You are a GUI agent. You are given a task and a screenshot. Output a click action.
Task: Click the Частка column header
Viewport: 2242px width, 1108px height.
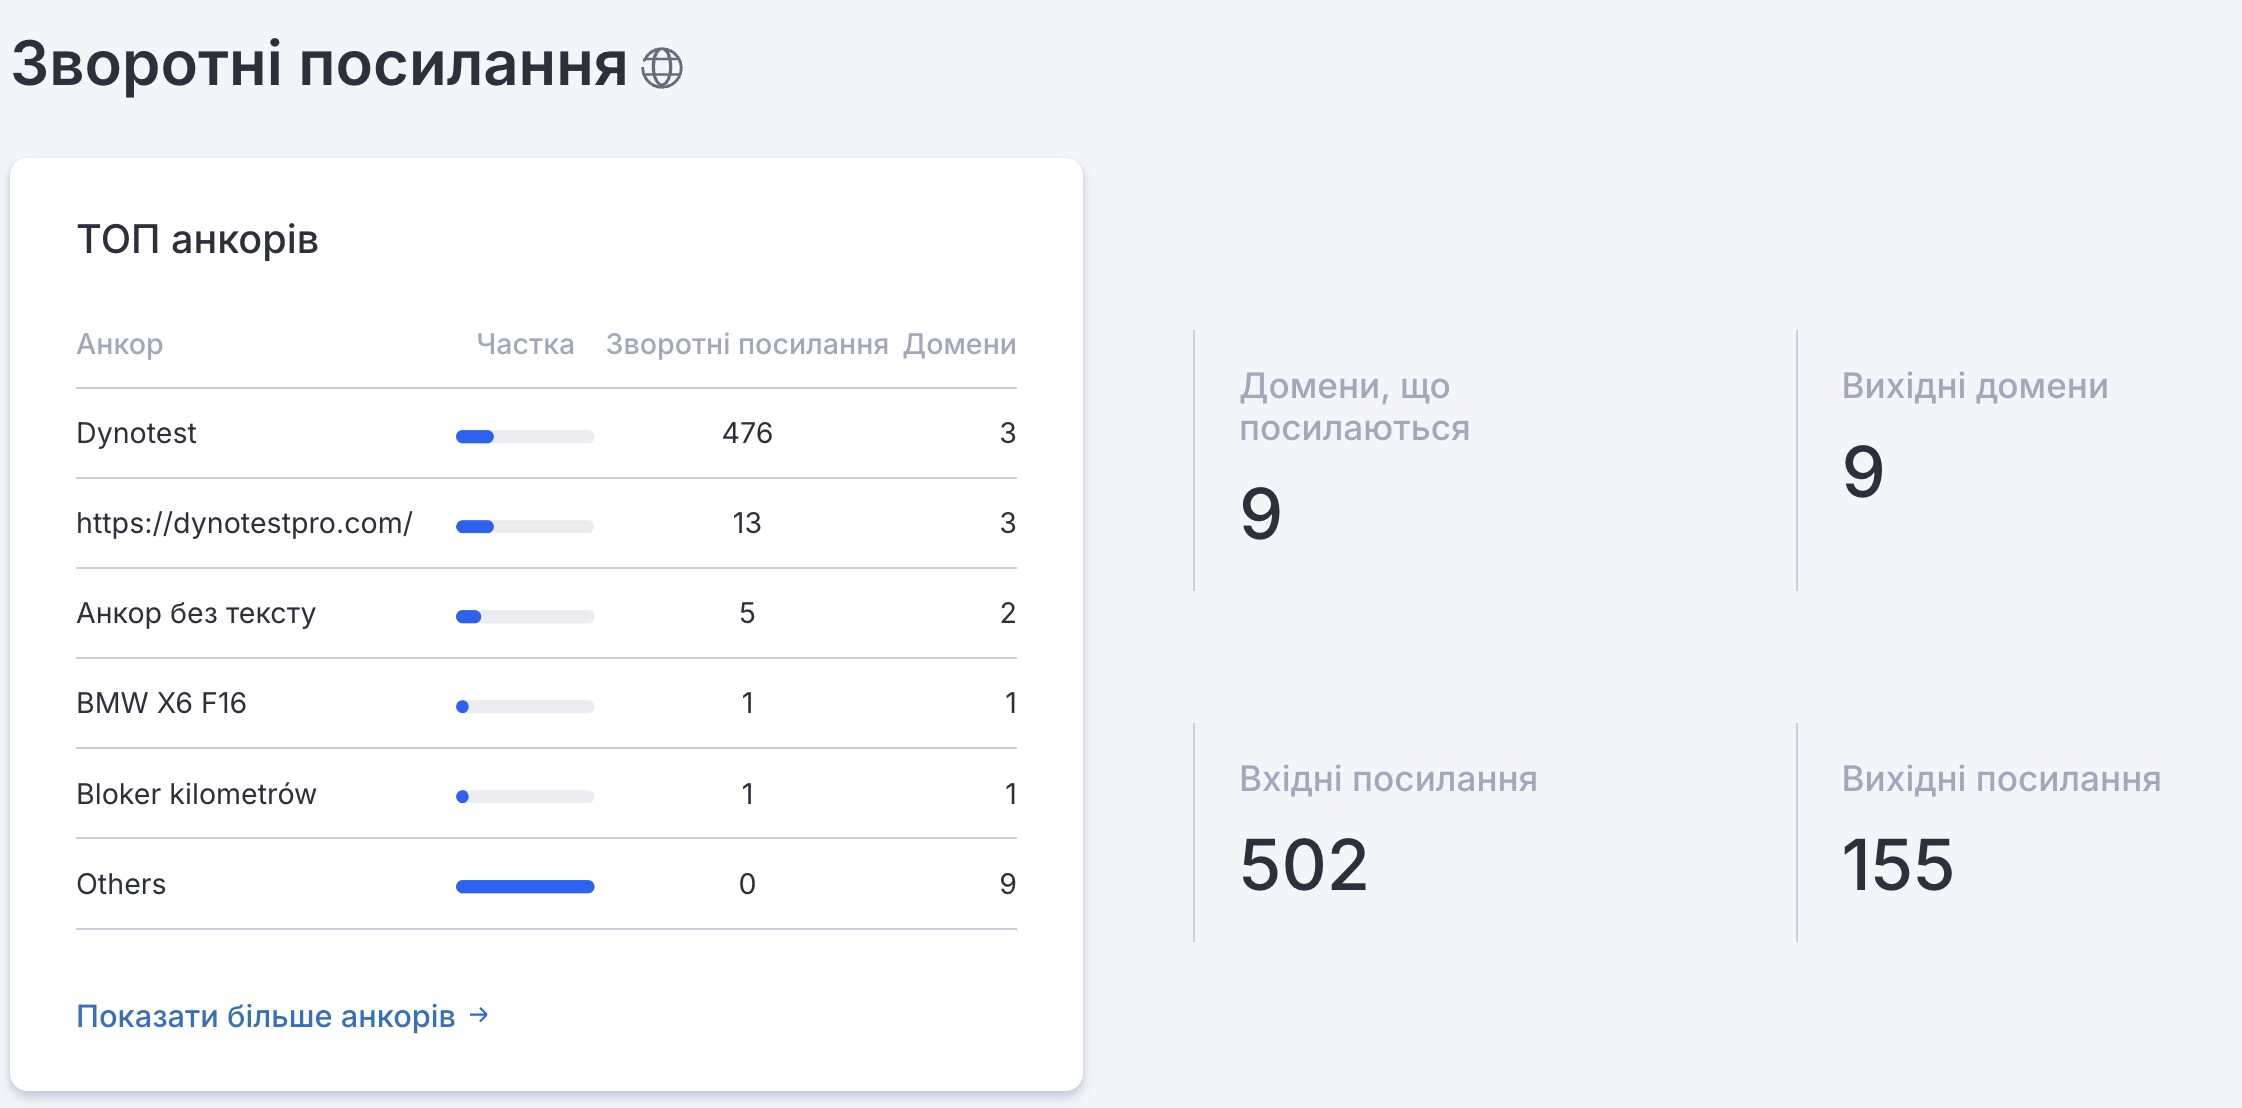click(525, 344)
